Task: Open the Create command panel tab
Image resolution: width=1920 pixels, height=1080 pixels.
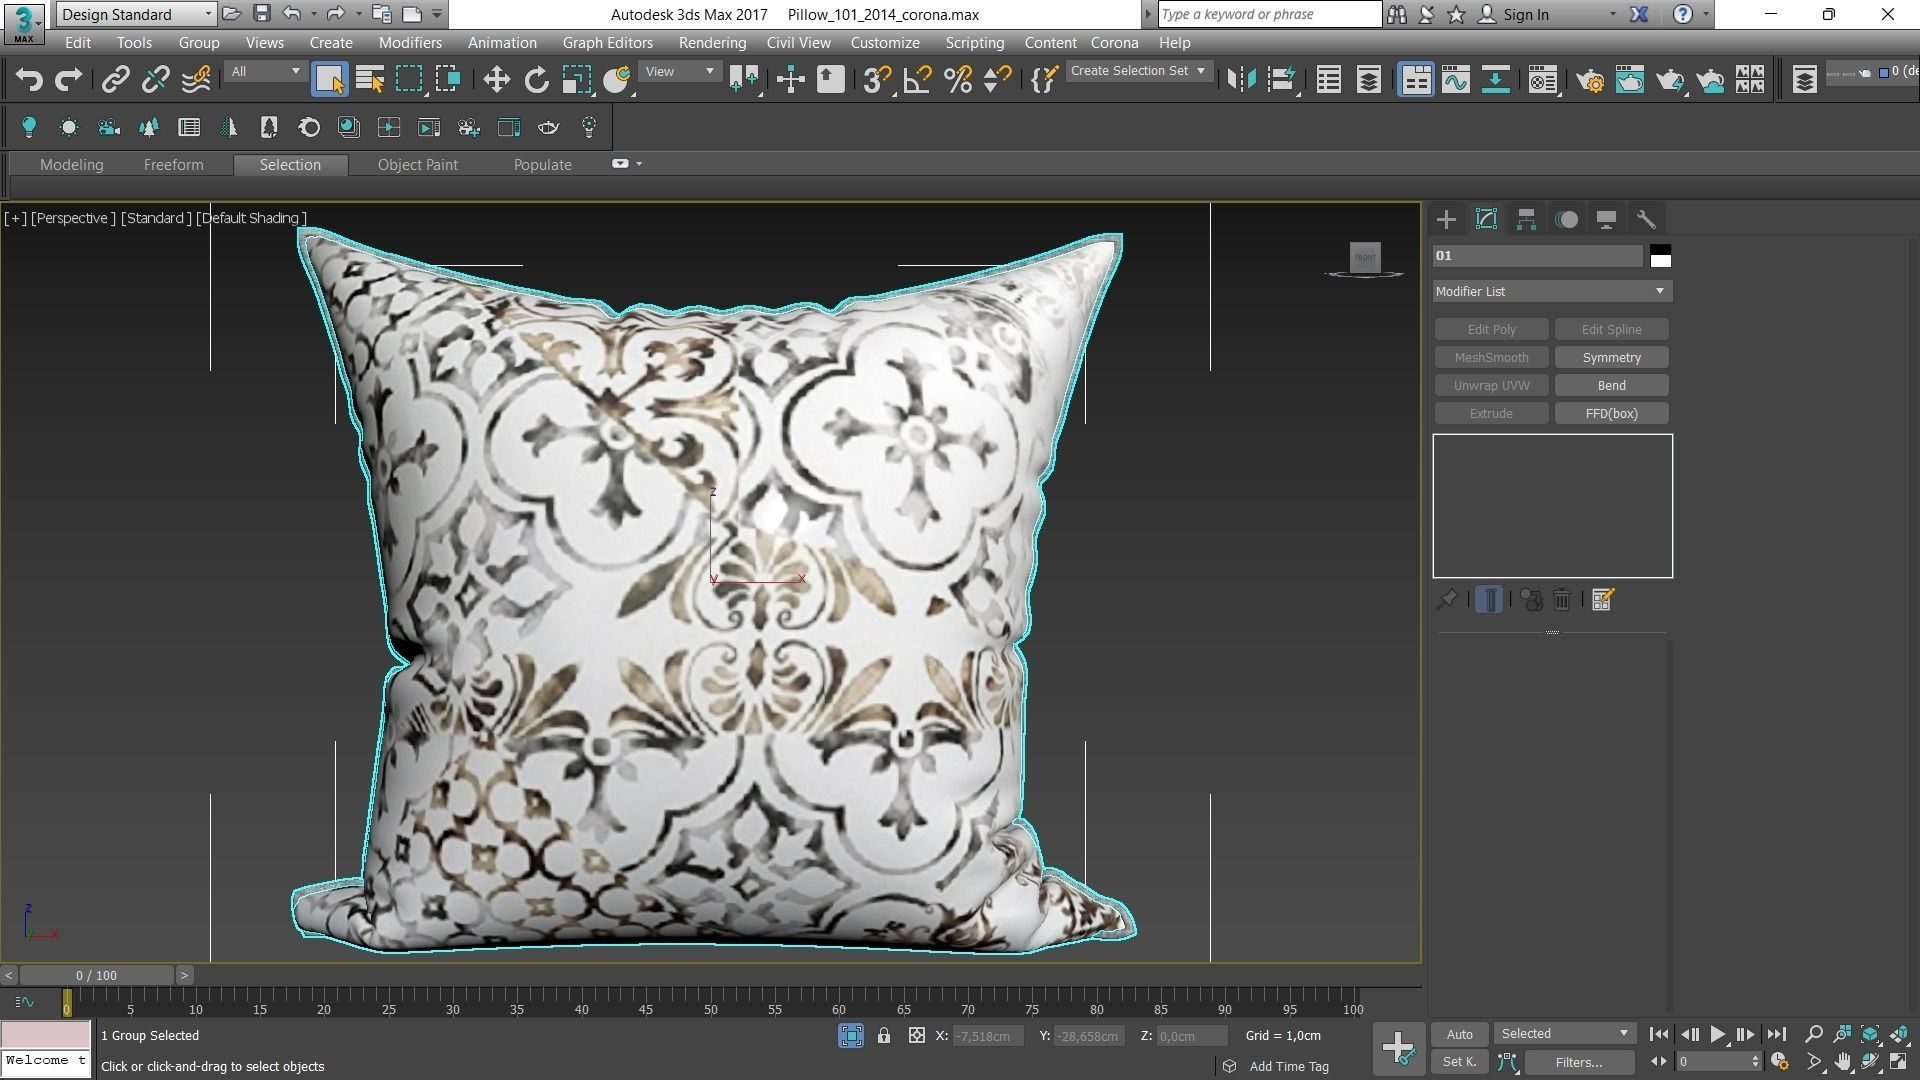Action: (x=1446, y=220)
